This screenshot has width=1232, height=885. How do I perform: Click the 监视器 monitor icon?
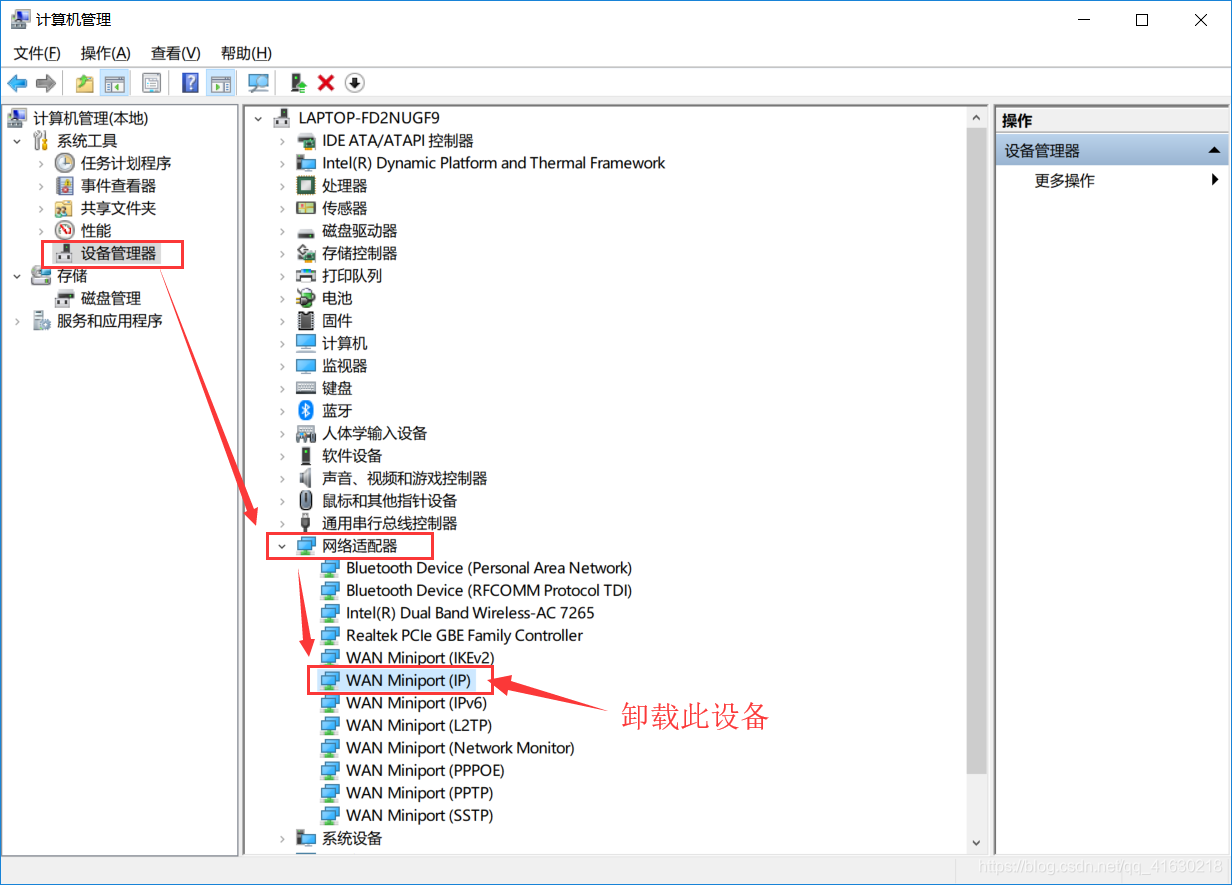point(306,366)
